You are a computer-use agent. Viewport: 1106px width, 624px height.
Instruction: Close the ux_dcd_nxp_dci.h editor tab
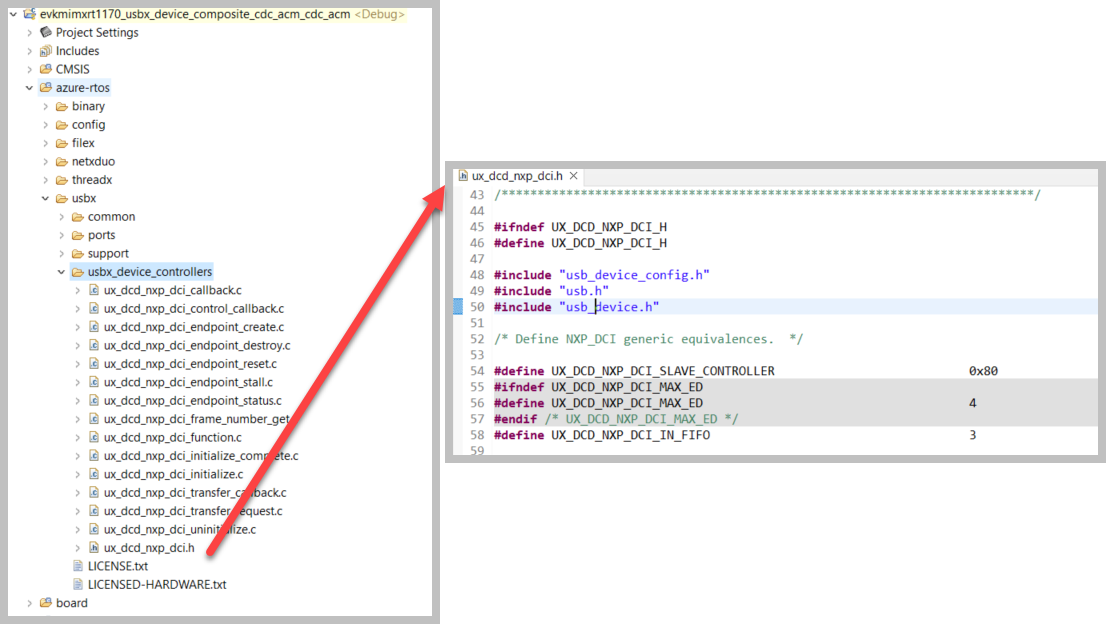(x=573, y=174)
